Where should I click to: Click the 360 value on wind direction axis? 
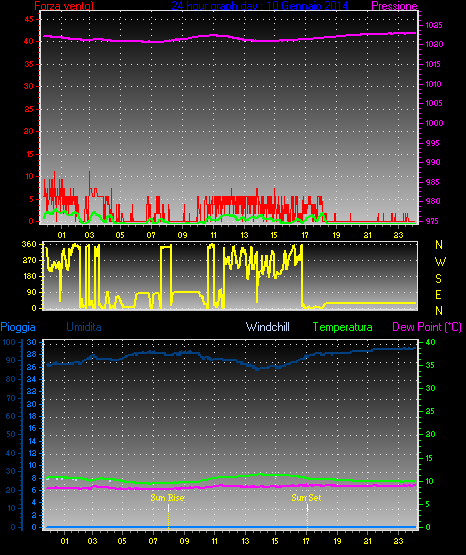pyautogui.click(x=29, y=244)
